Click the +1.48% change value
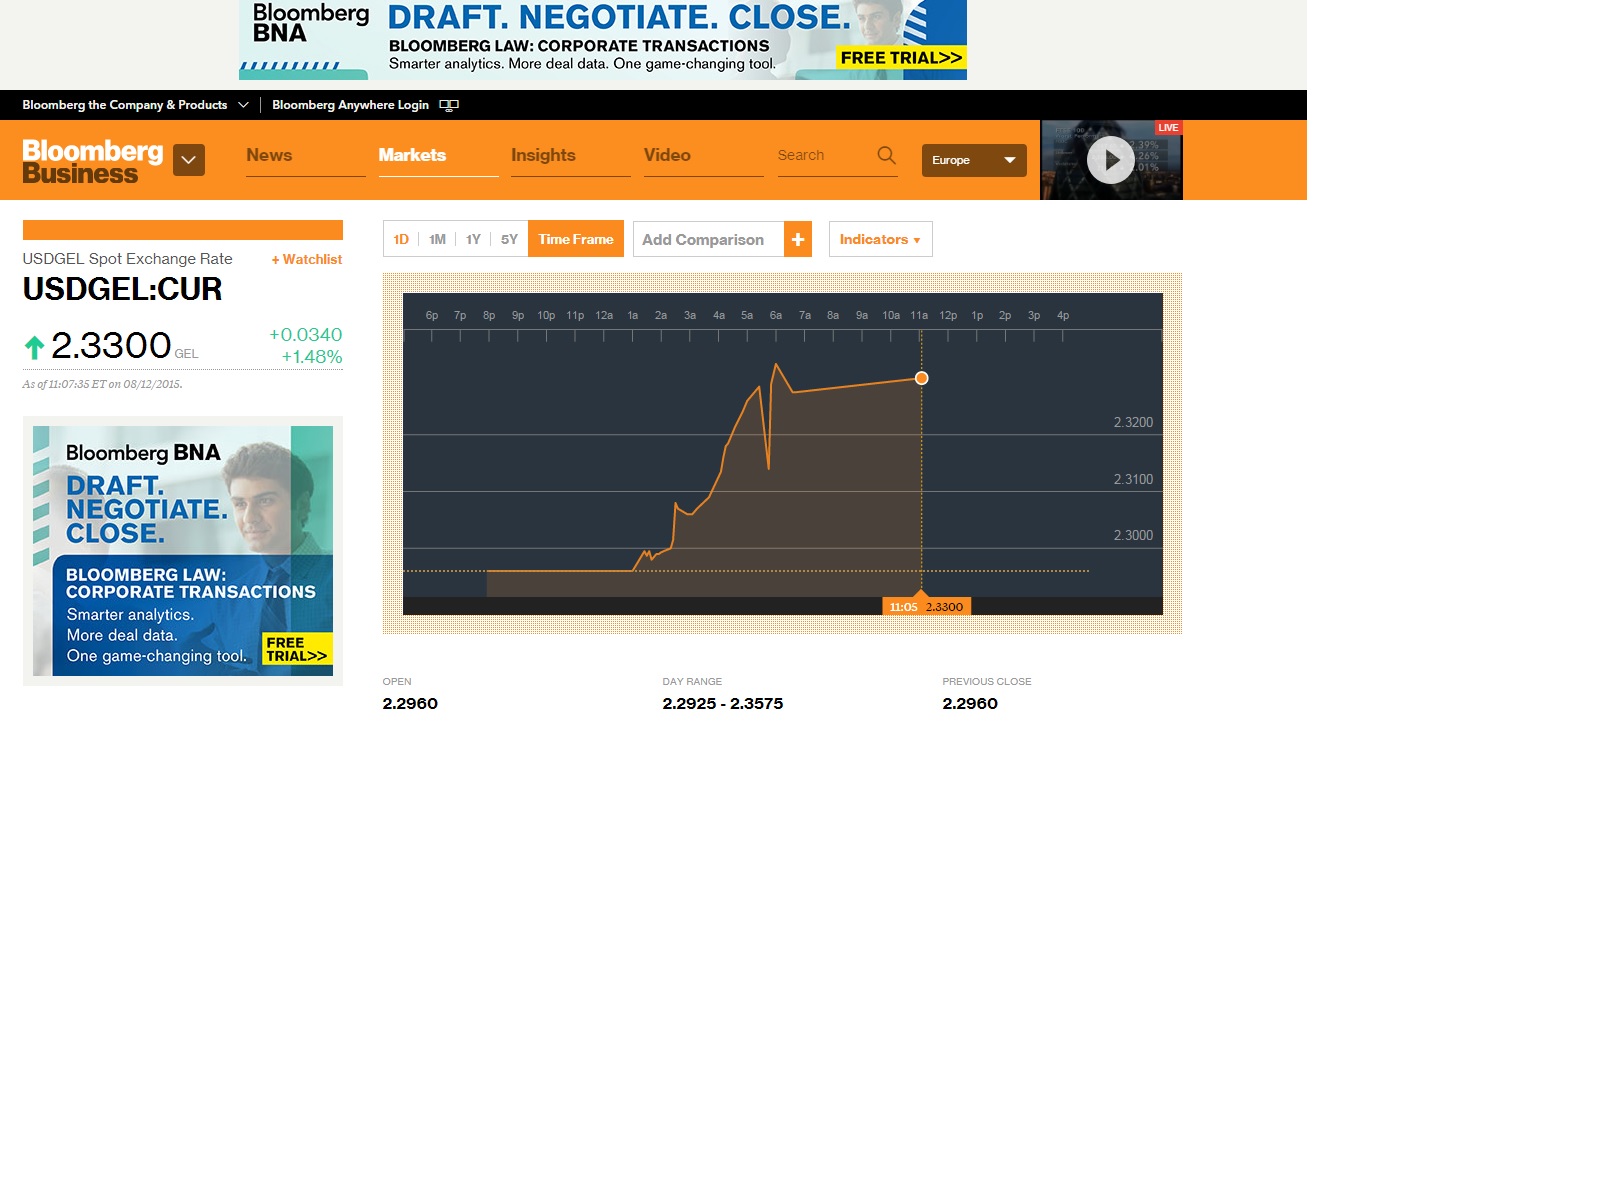 [x=312, y=357]
